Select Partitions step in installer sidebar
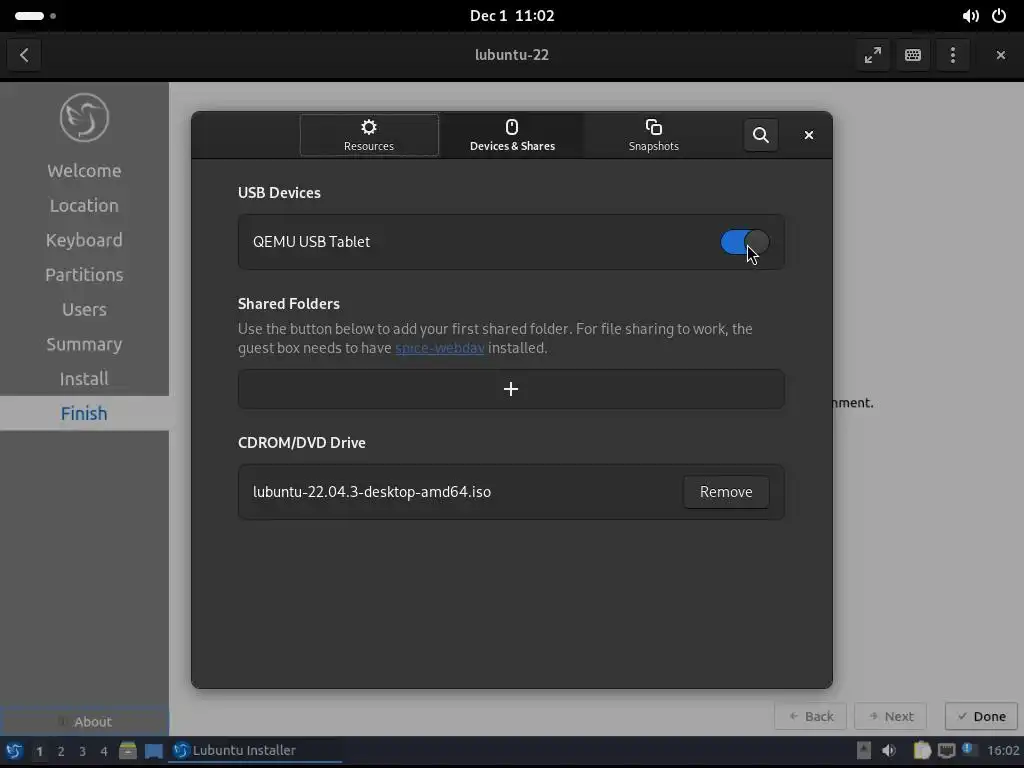Image resolution: width=1024 pixels, height=768 pixels. coord(84,275)
